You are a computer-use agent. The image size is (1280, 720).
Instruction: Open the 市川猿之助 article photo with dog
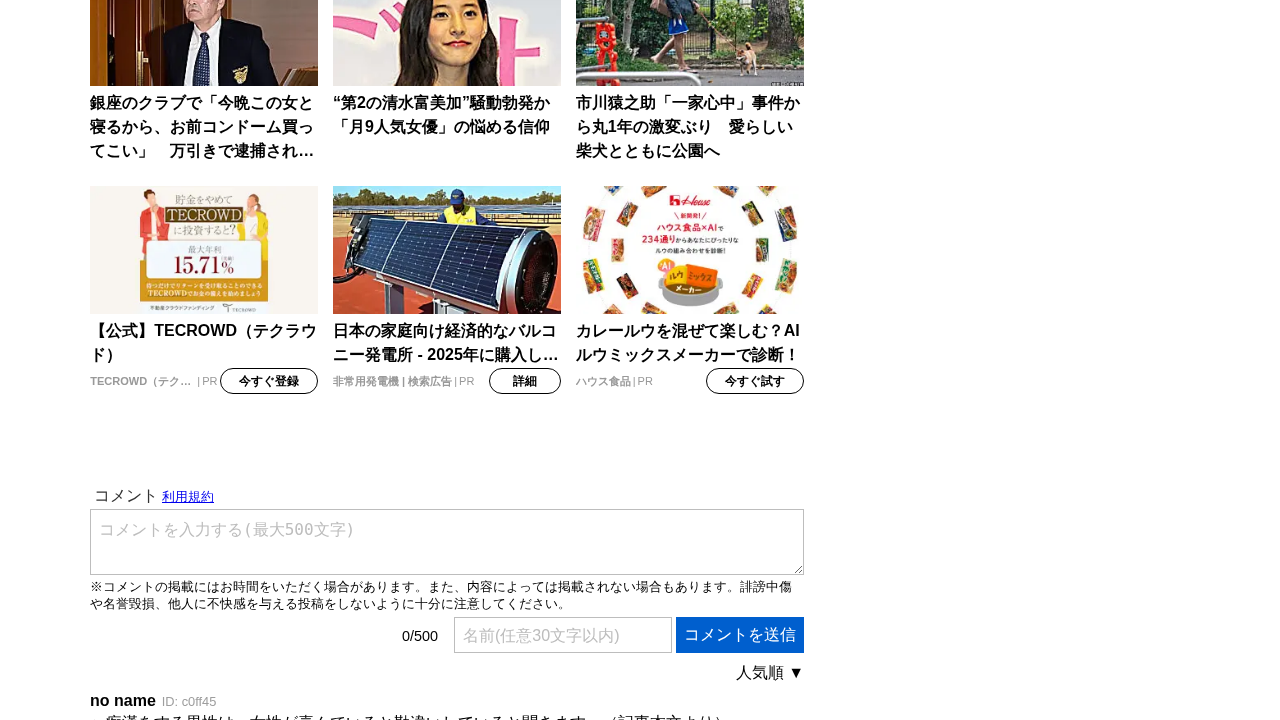(690, 43)
